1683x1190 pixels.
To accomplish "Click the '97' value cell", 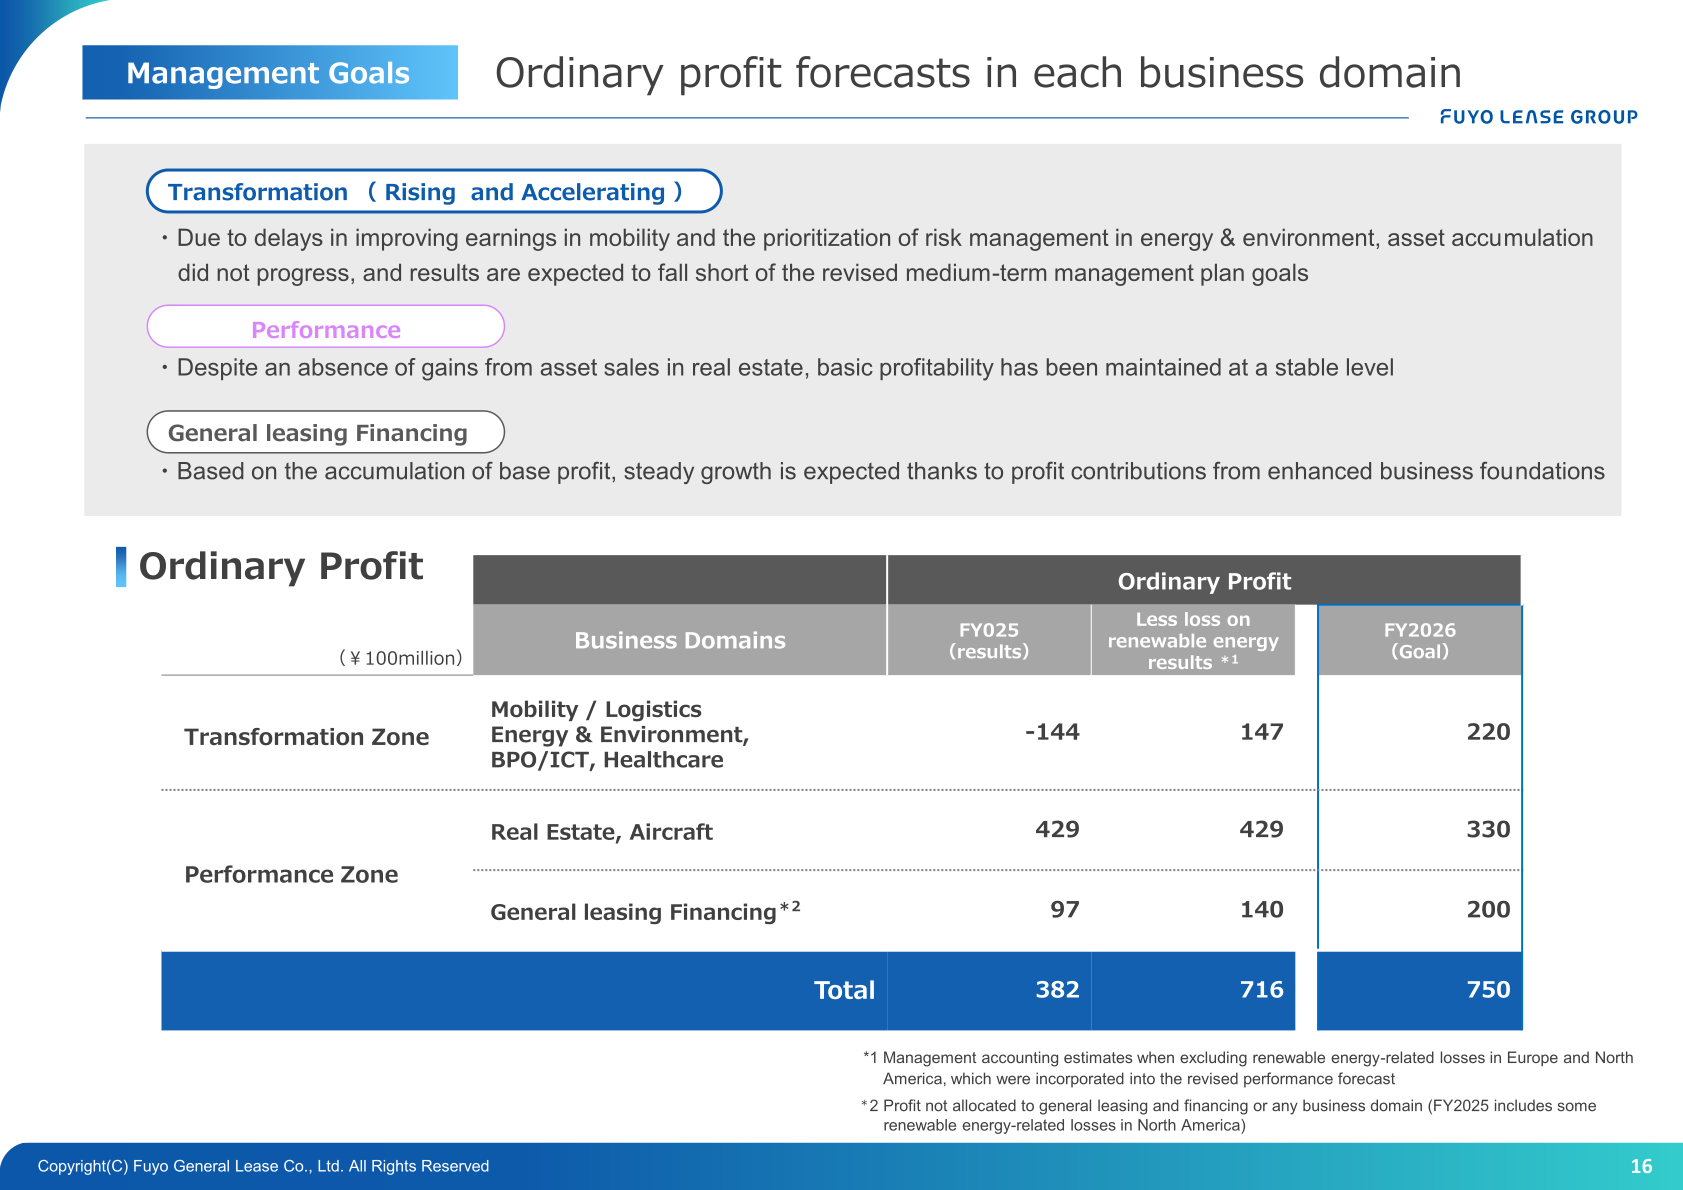I will [x=1065, y=909].
